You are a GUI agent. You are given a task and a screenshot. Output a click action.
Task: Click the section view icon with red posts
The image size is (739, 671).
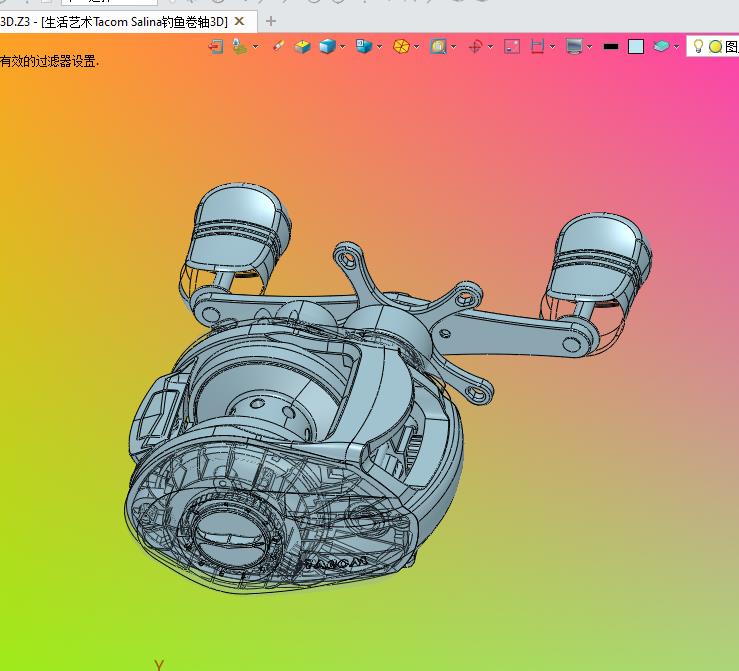[537, 47]
